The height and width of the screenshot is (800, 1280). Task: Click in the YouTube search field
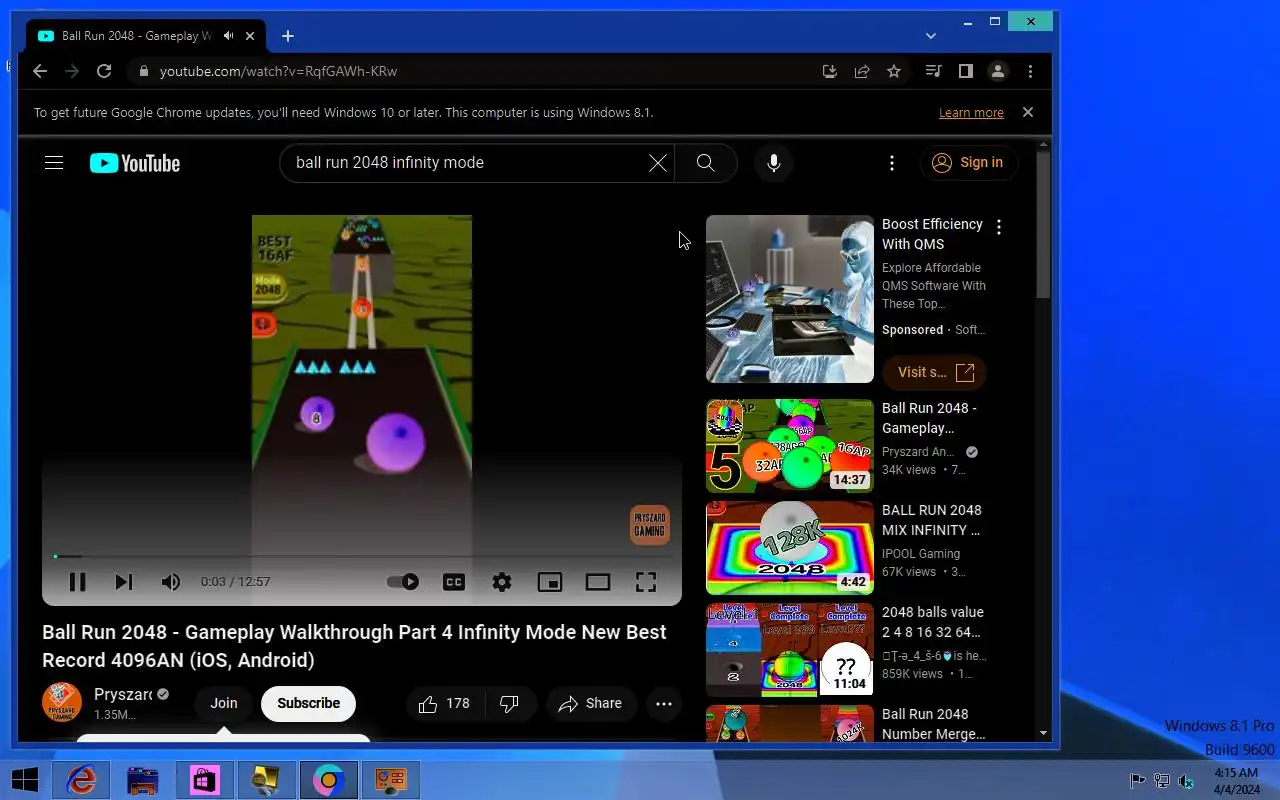coord(470,163)
